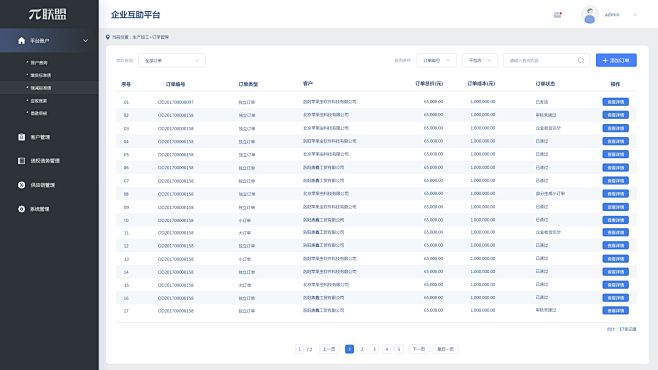Screen dimensions: 658x370
Task: Select the highlighted third submenu item under 平台账户
Action: click(x=41, y=88)
